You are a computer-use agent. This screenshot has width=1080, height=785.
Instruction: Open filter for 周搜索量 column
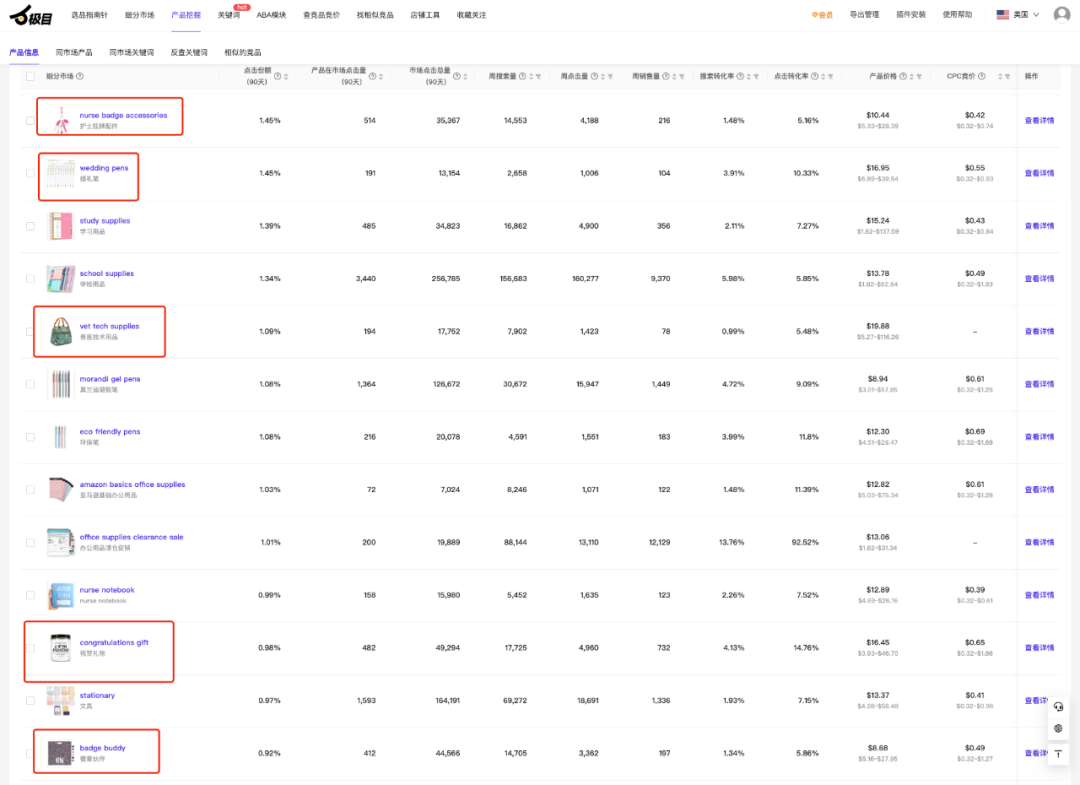[x=538, y=76]
